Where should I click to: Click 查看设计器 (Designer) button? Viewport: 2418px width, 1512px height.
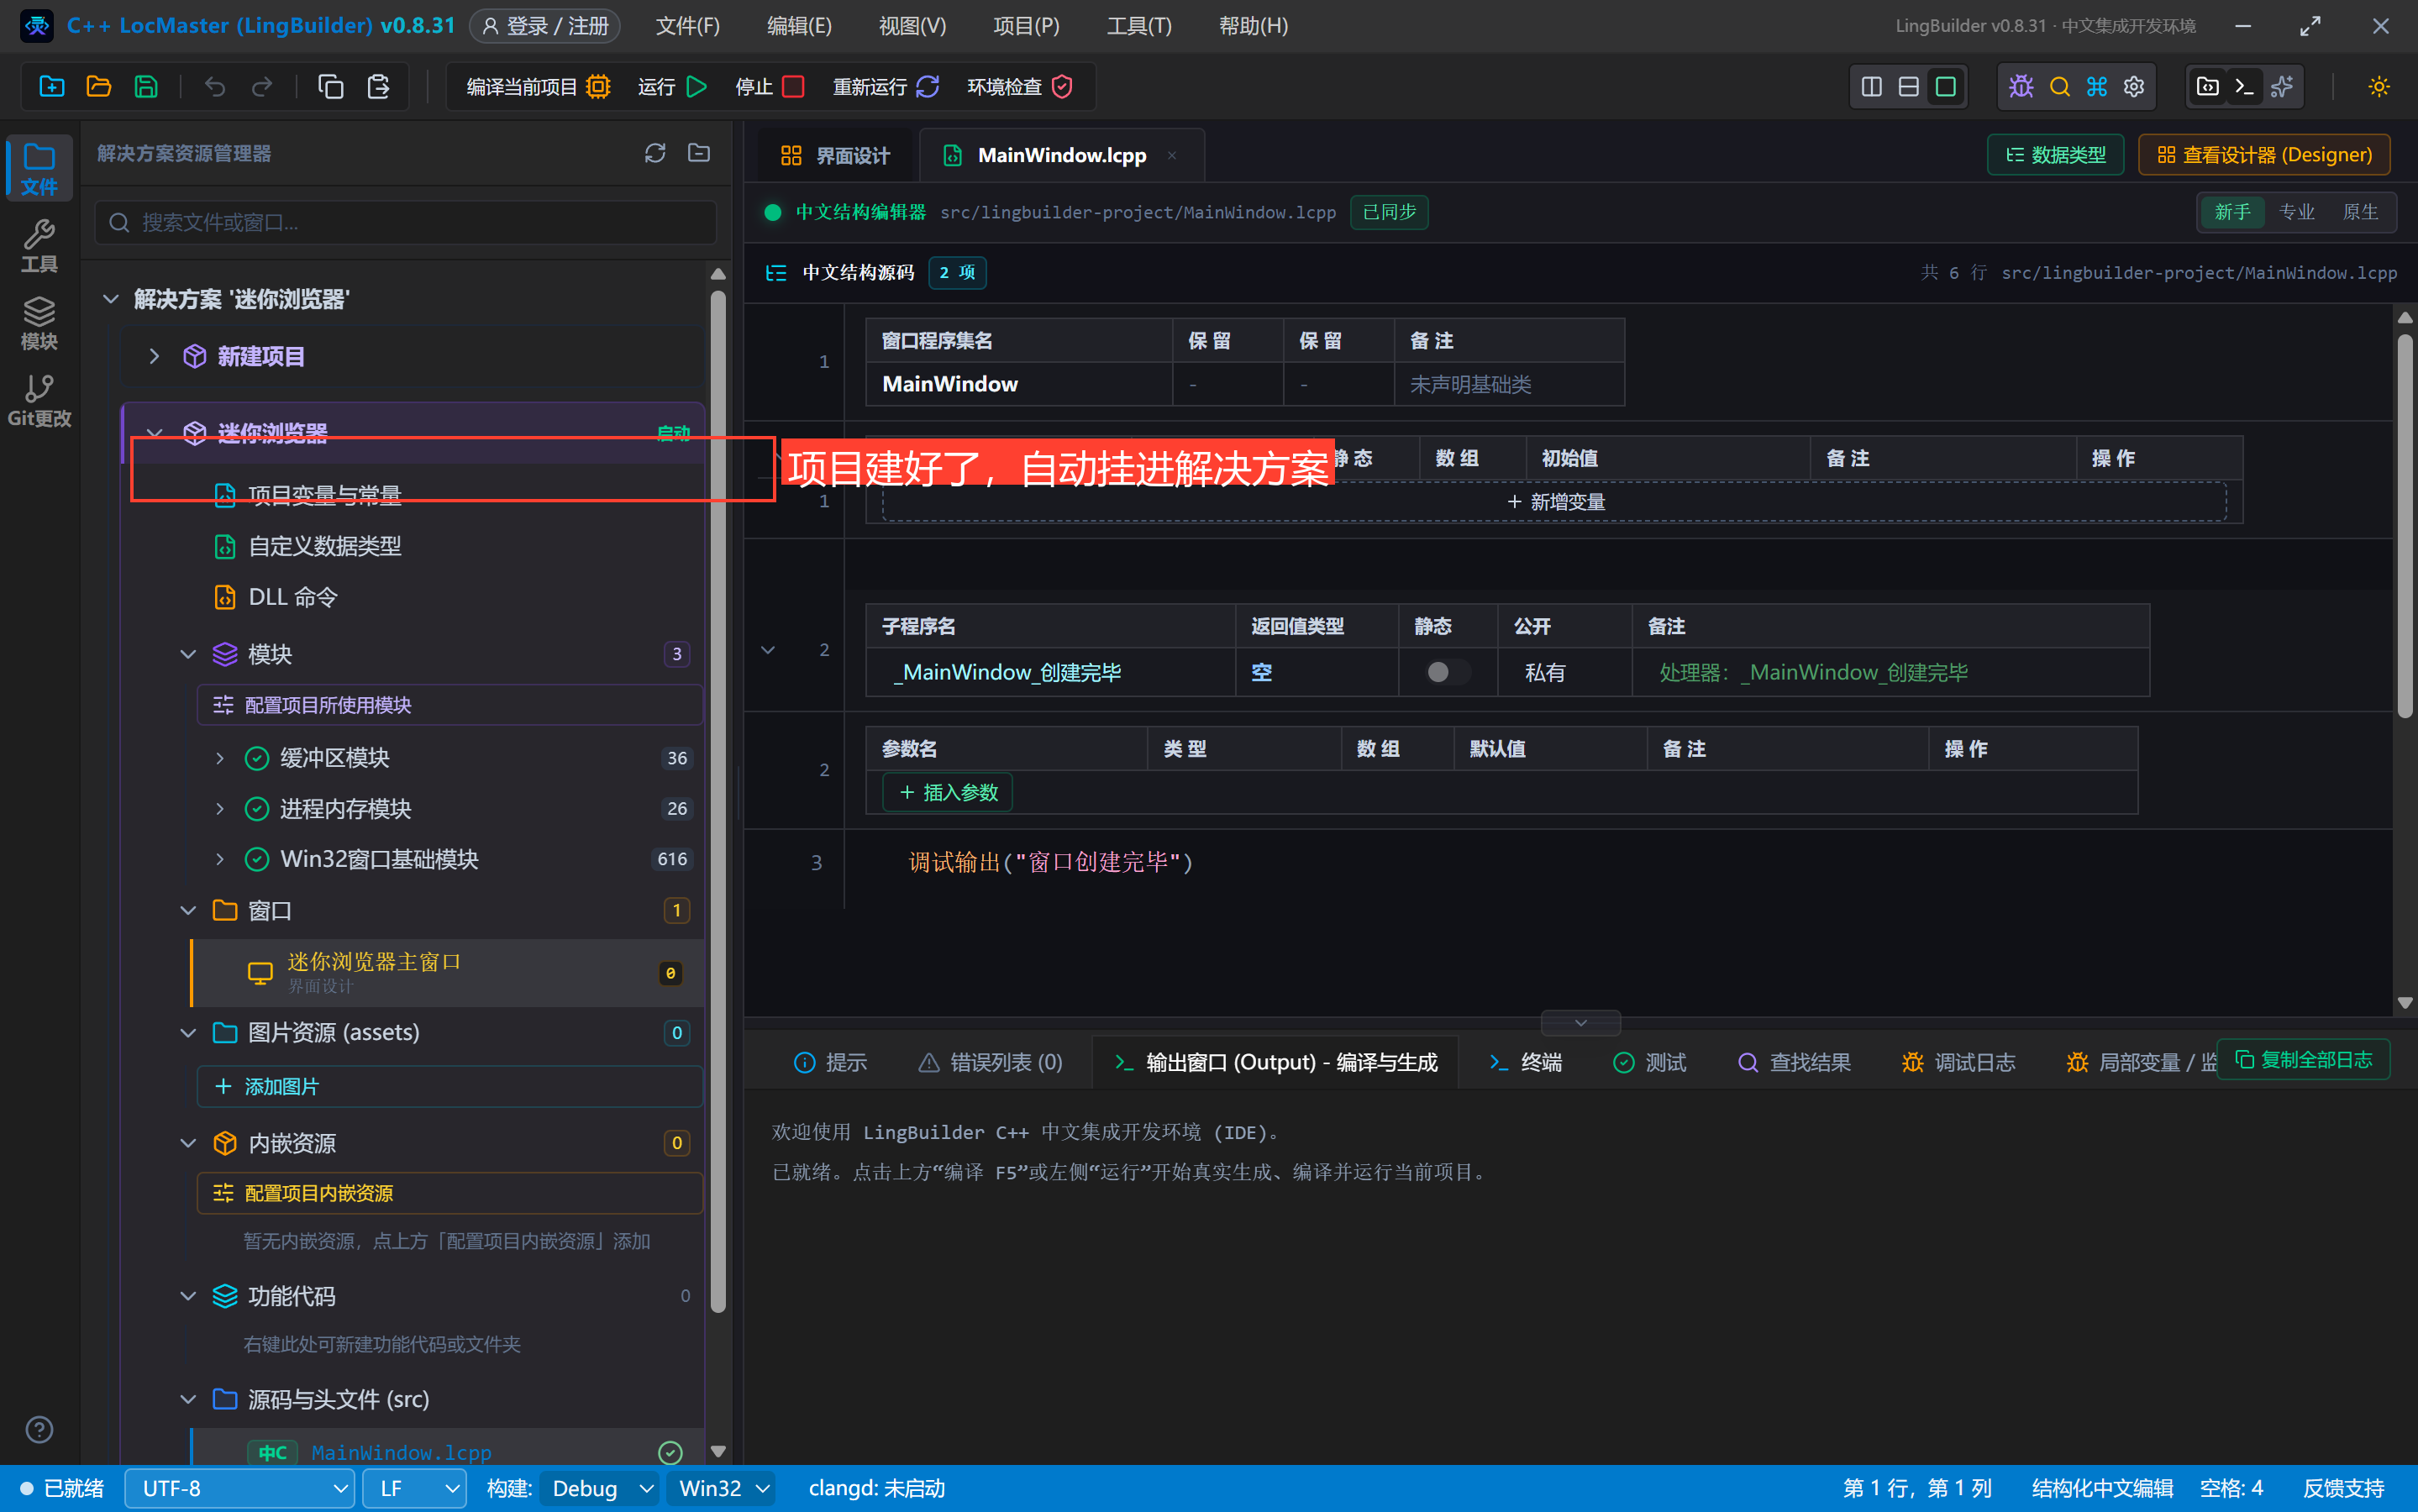point(2264,155)
